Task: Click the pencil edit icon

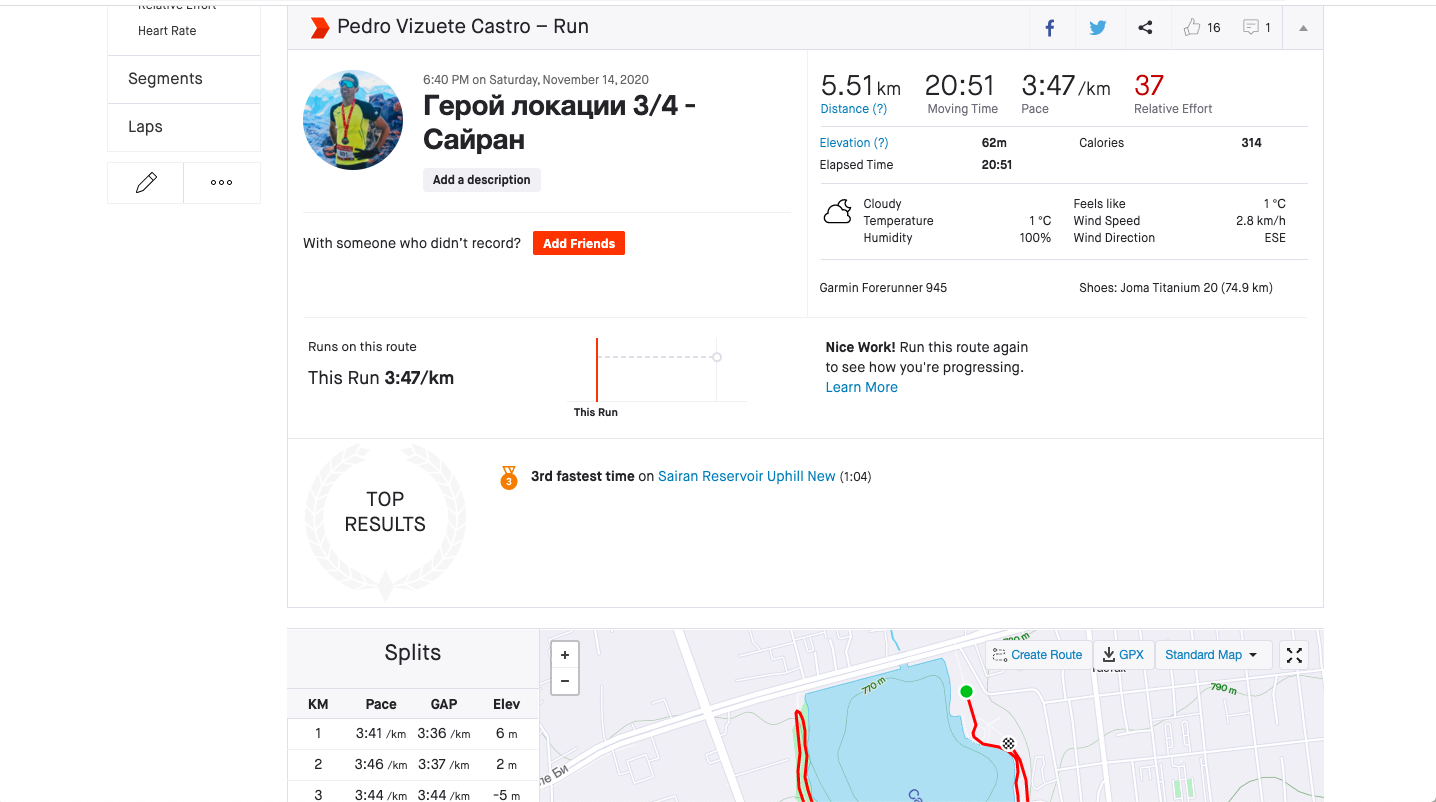Action: coord(146,183)
